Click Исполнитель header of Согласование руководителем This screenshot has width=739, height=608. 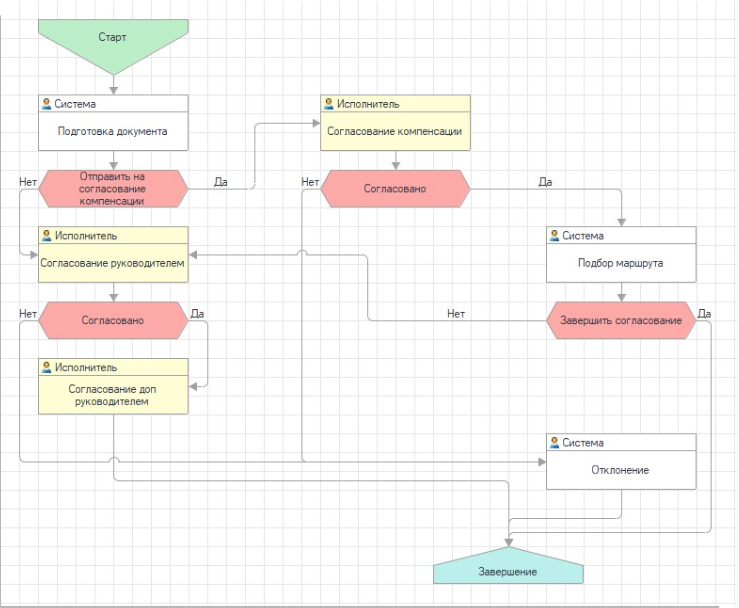tap(113, 236)
